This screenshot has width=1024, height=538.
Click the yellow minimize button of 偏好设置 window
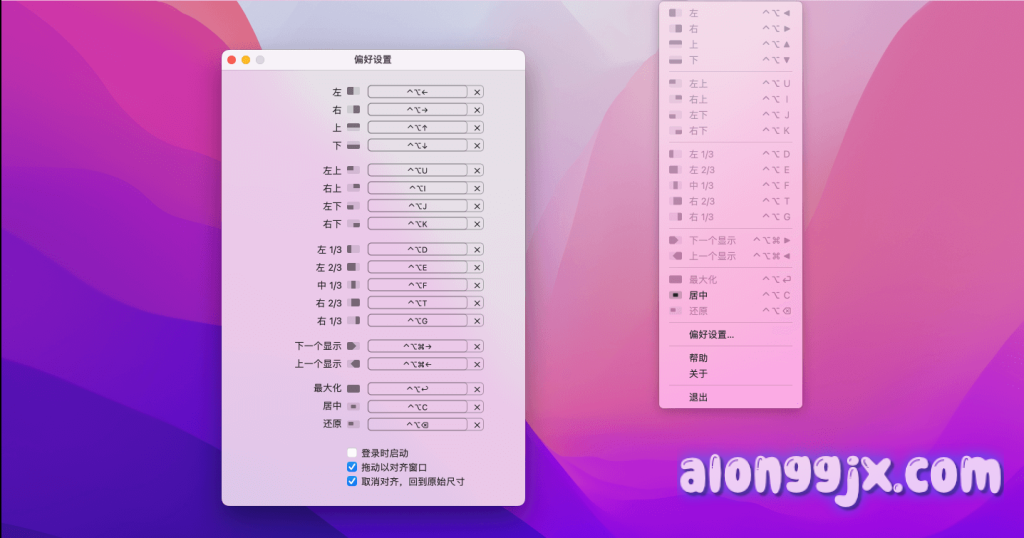(x=246, y=60)
